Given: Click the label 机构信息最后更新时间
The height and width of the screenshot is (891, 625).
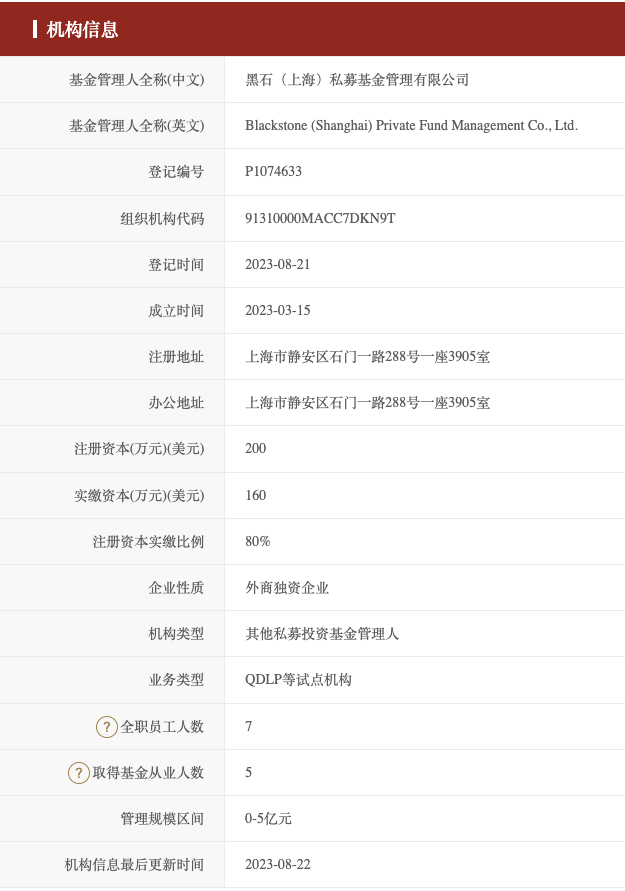Looking at the screenshot, I should 134,865.
